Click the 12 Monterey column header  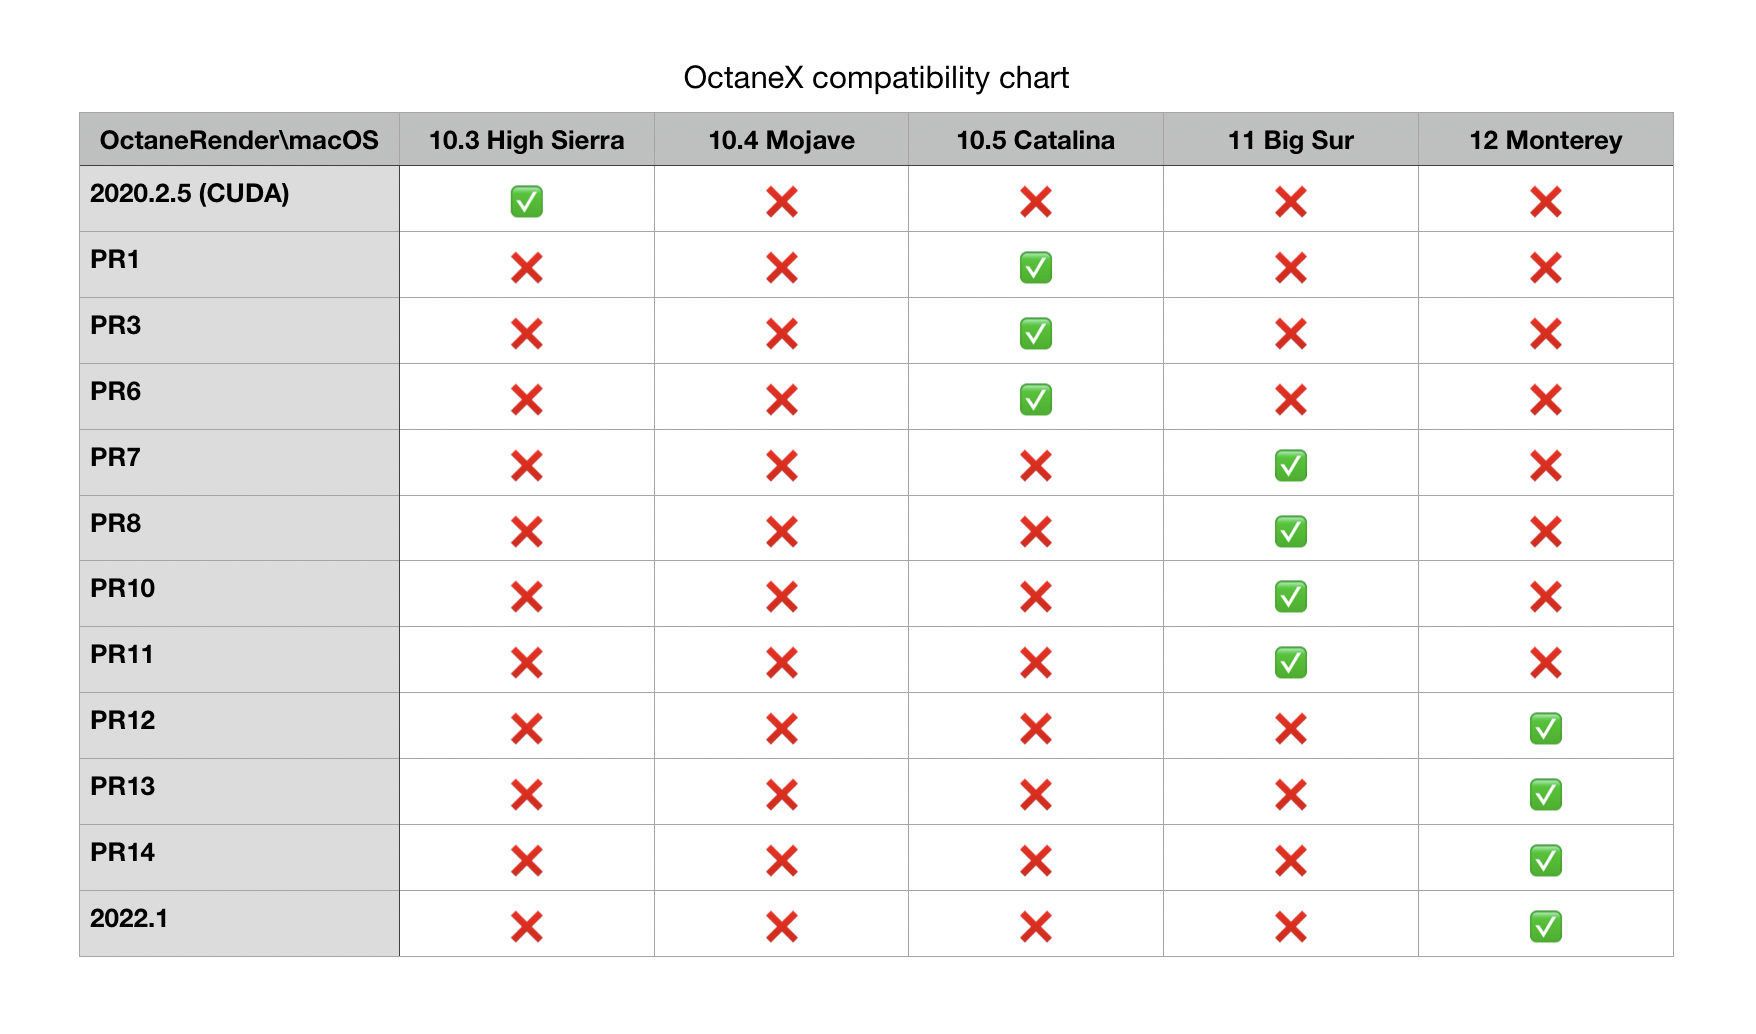pos(1545,140)
